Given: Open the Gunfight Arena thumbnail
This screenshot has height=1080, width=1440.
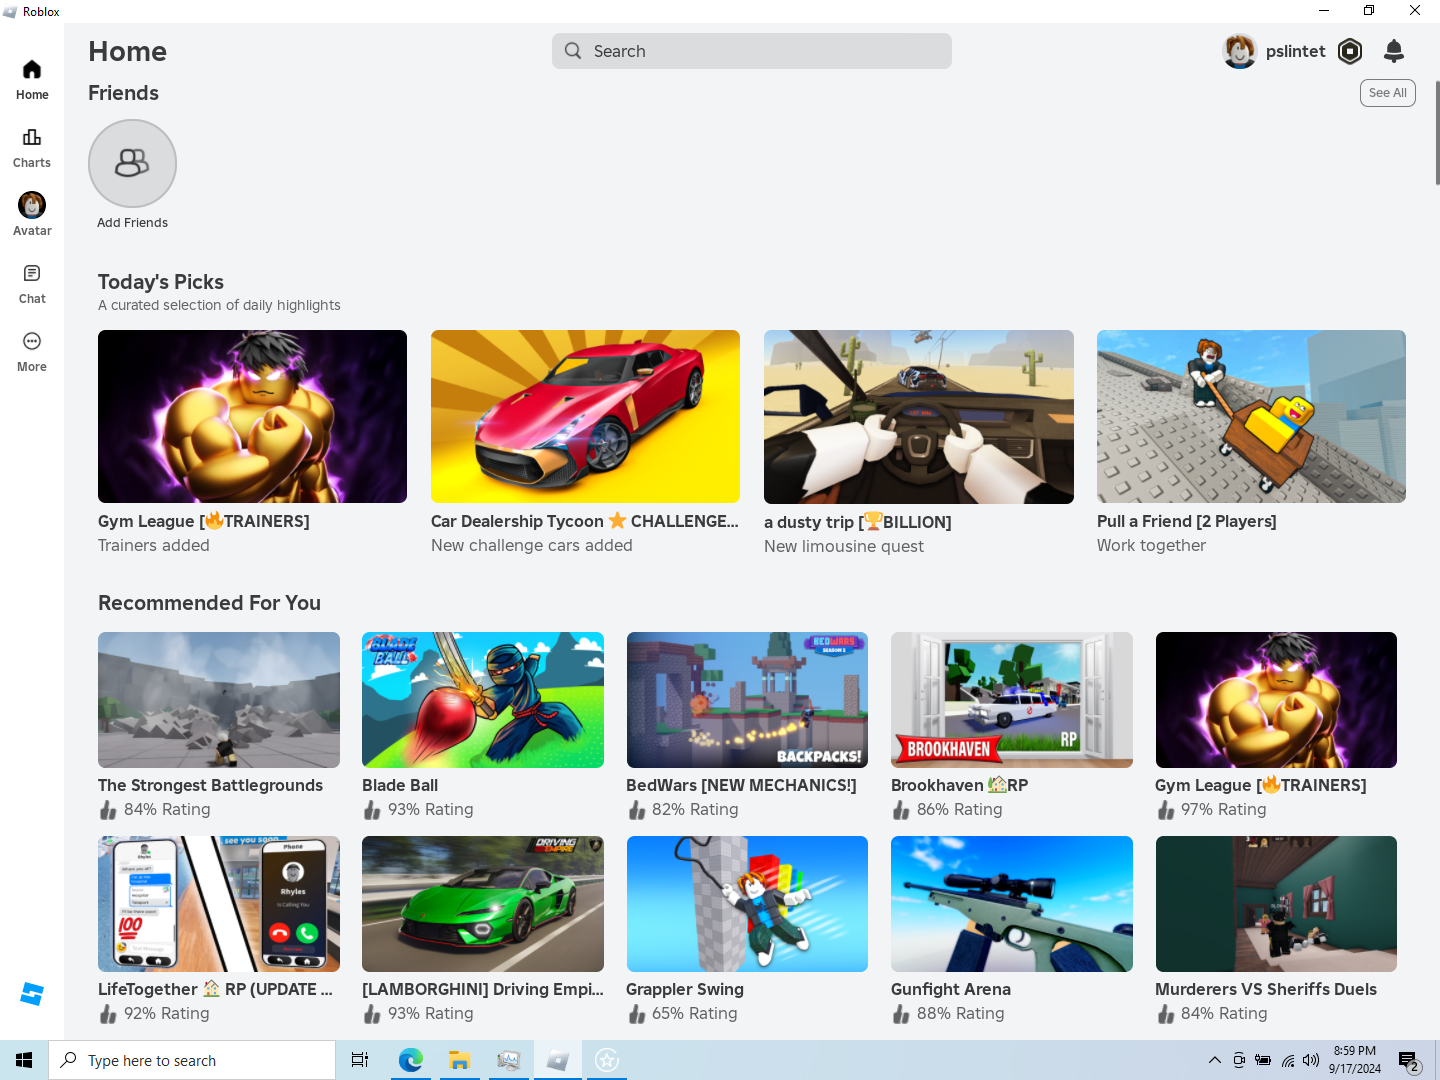Looking at the screenshot, I should (x=1012, y=904).
